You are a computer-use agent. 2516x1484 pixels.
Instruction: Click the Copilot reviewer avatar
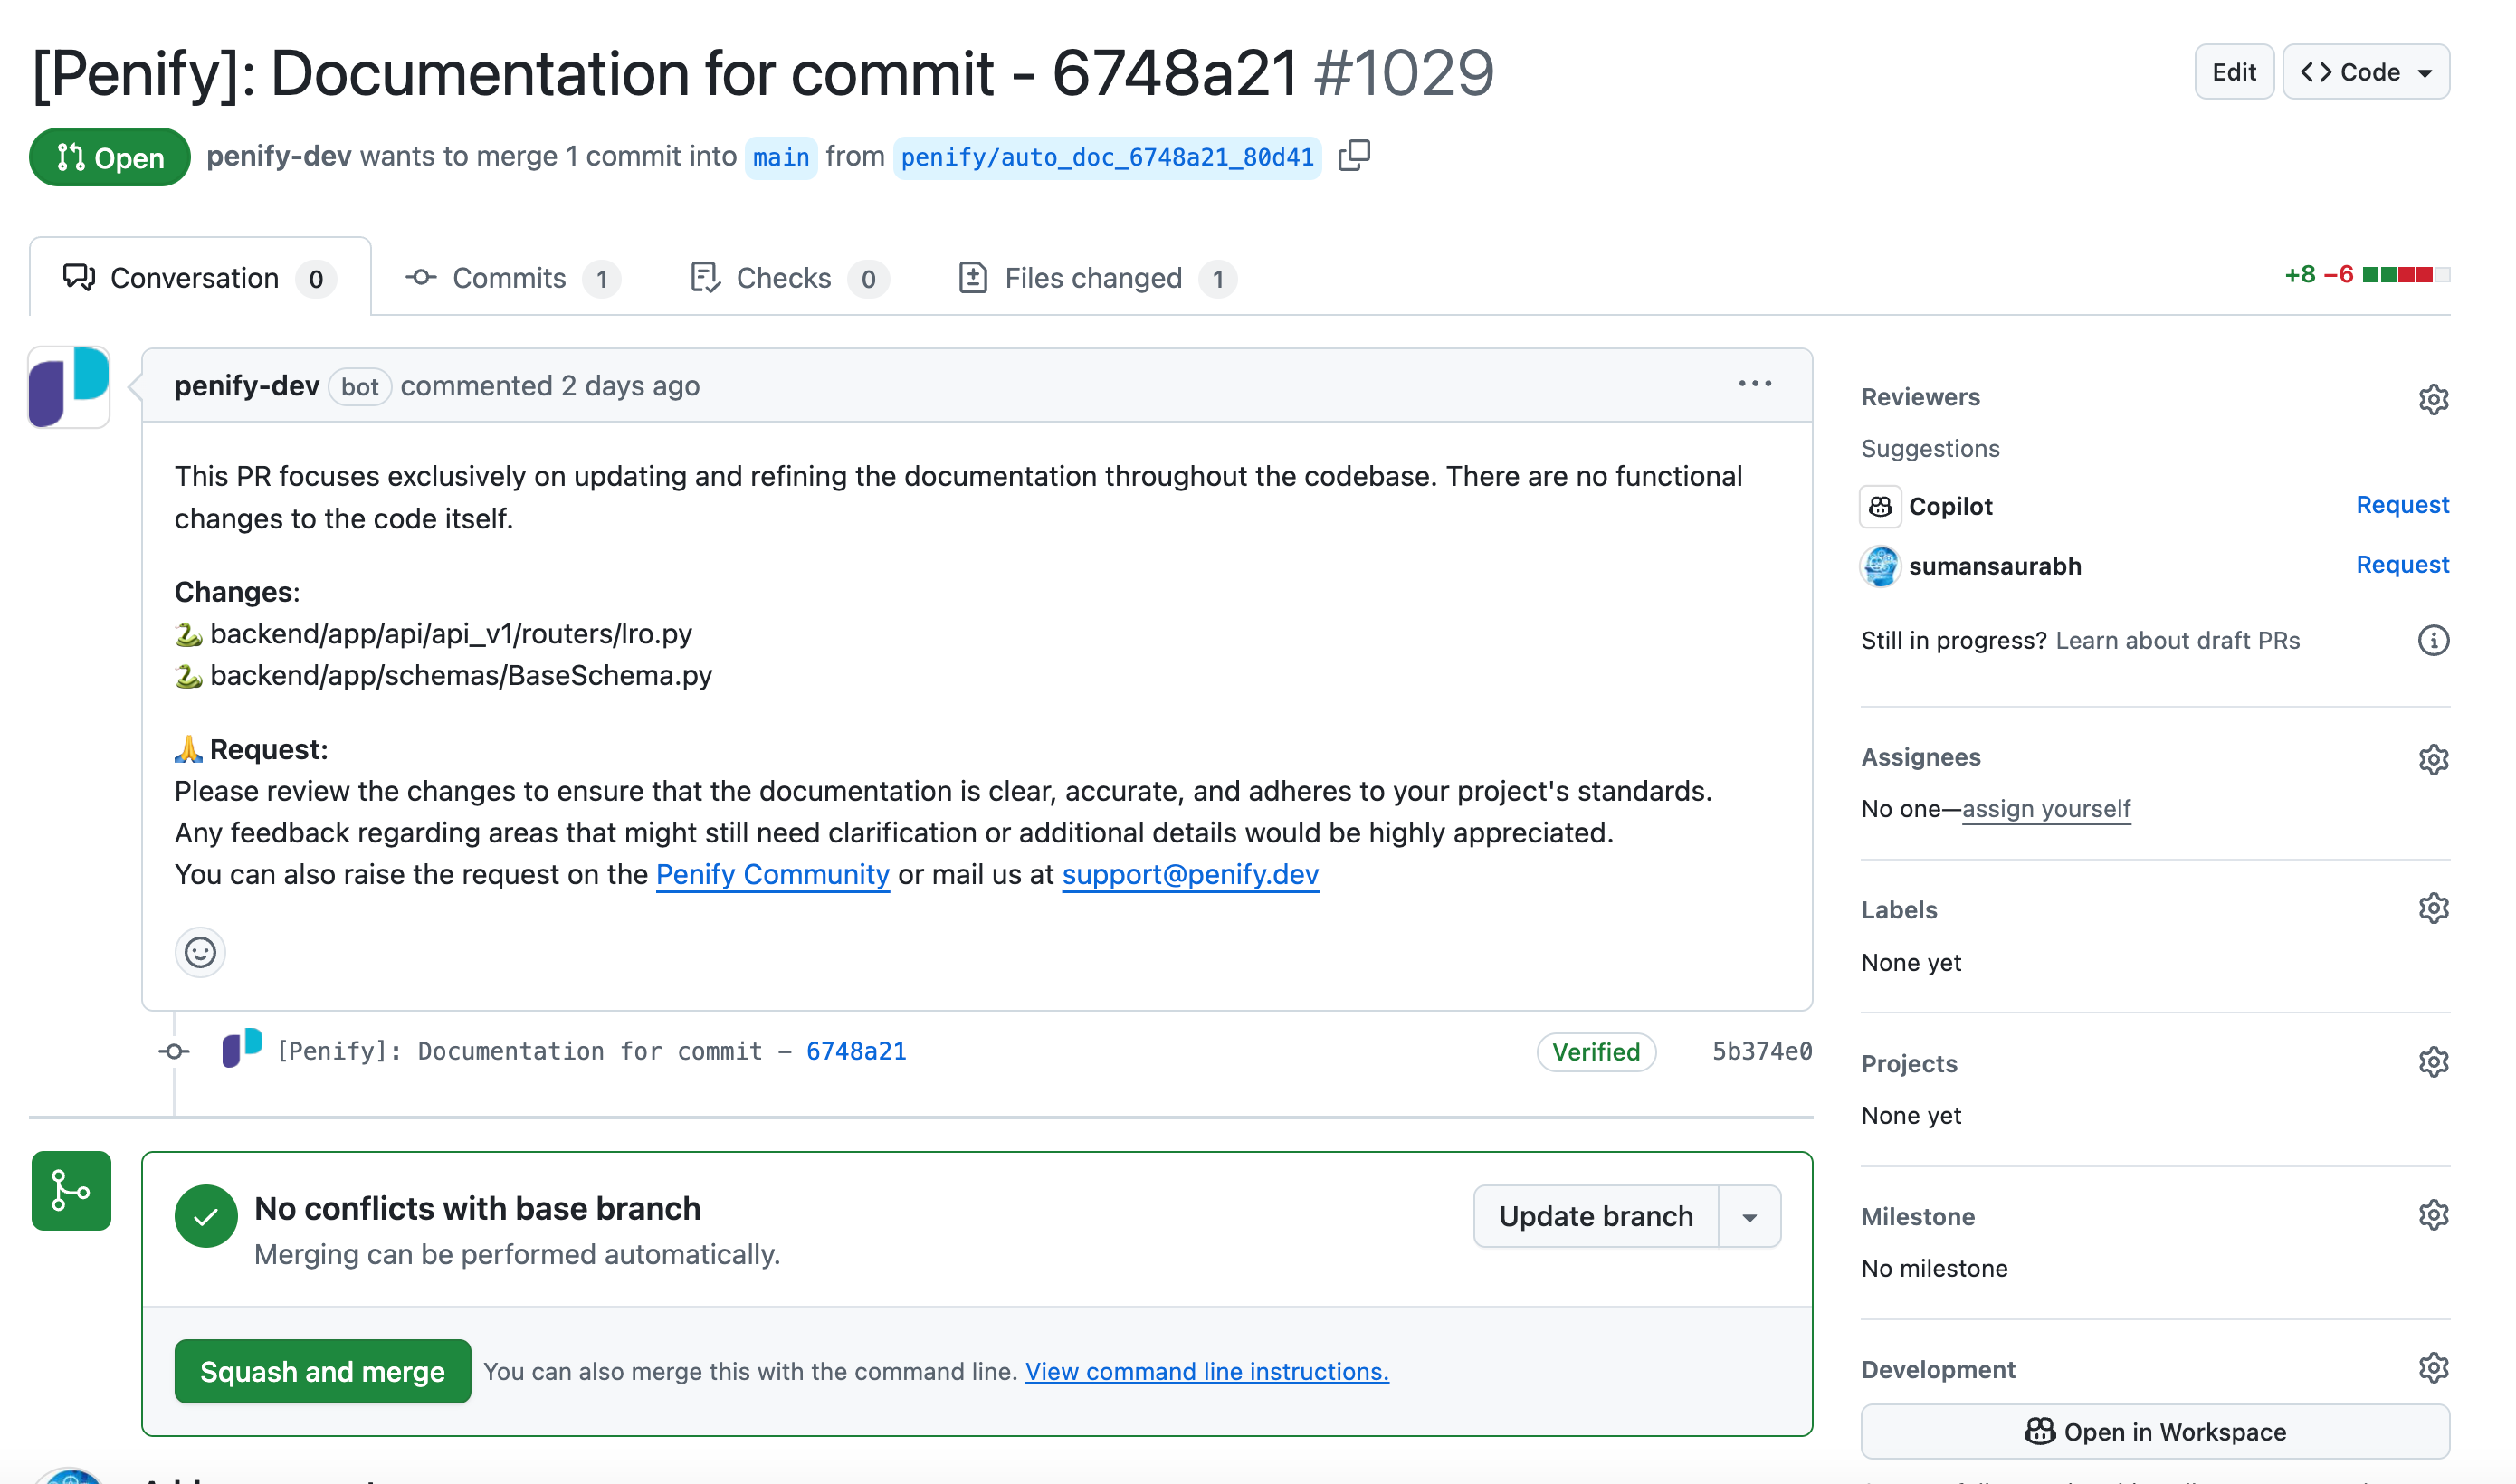click(1880, 506)
